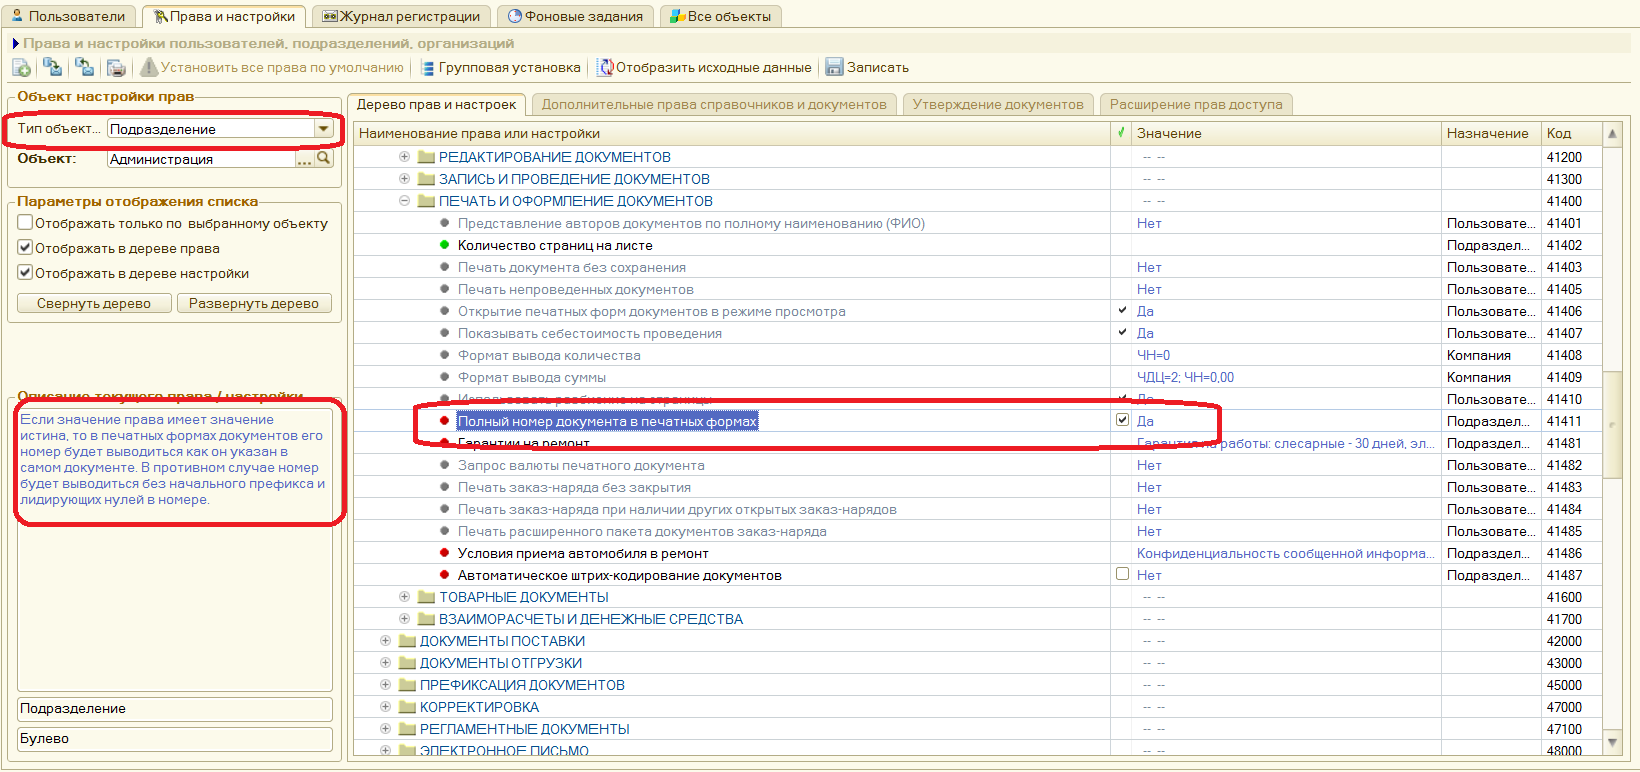Check the Автоматическое штрих-кодирование документов value checkbox
1640x772 pixels.
1122,574
